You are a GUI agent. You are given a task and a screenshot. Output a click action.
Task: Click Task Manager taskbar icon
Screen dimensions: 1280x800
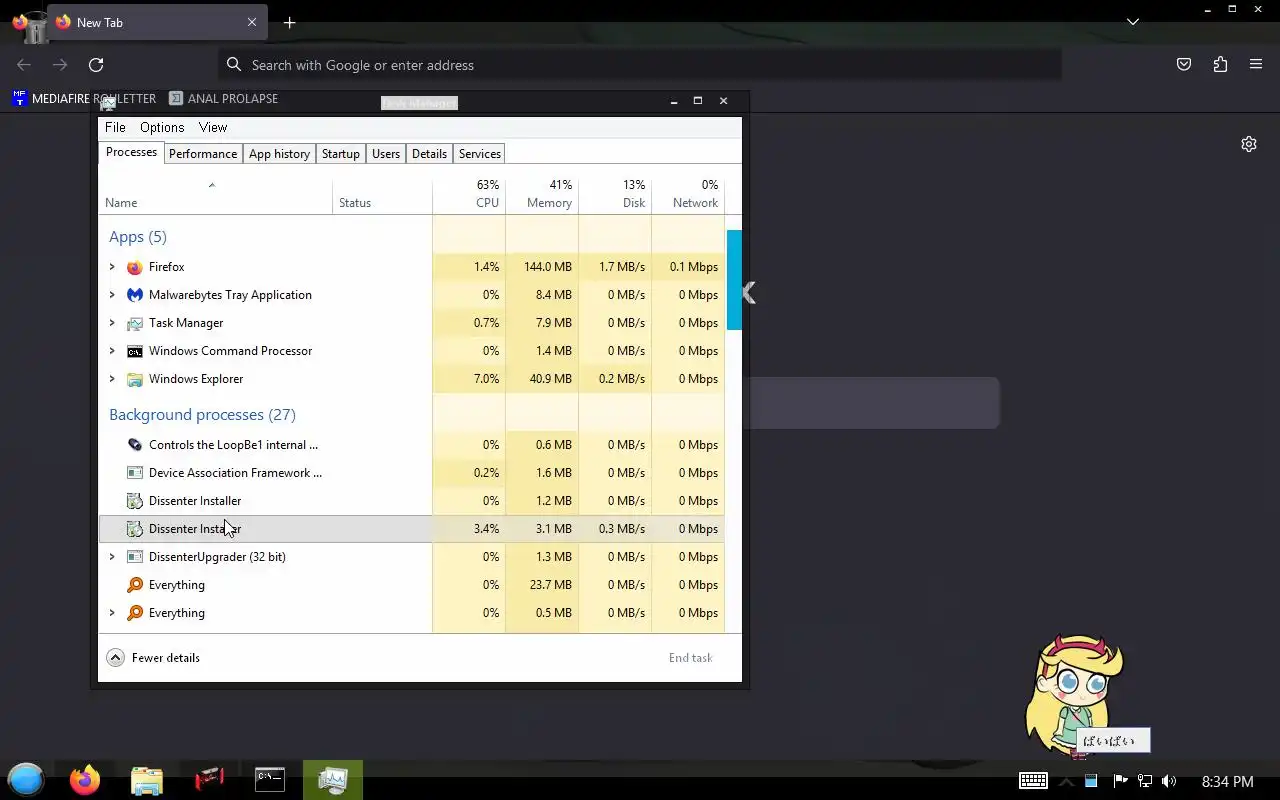pos(332,779)
